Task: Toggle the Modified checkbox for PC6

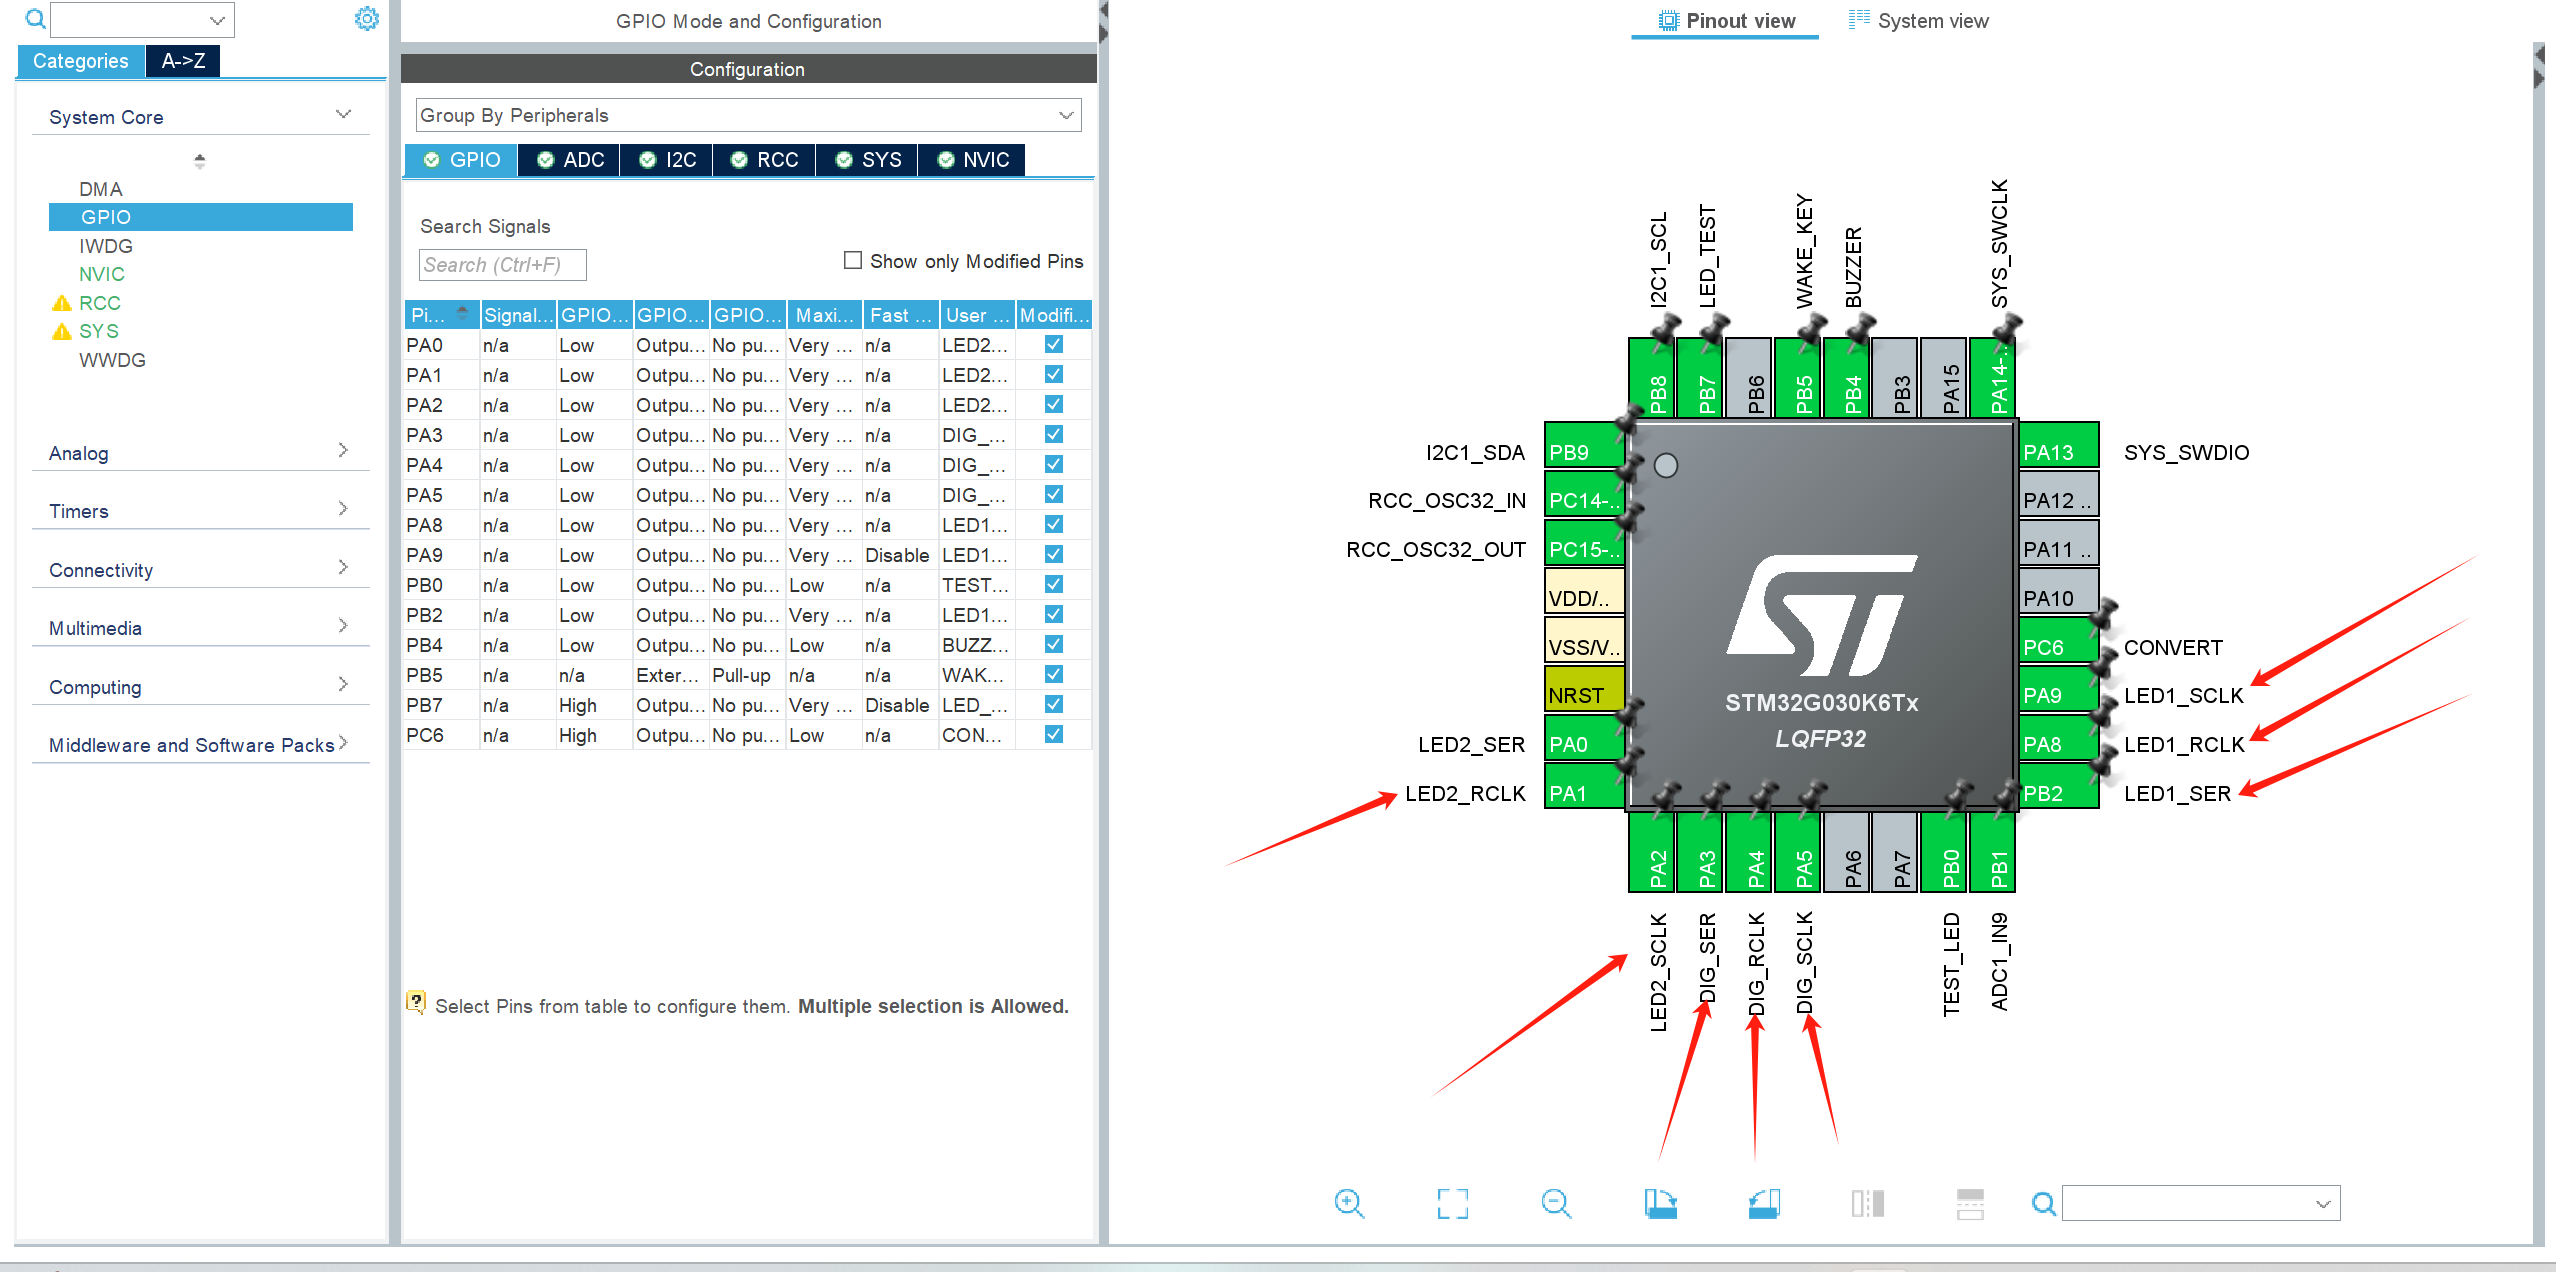Action: click(1053, 734)
